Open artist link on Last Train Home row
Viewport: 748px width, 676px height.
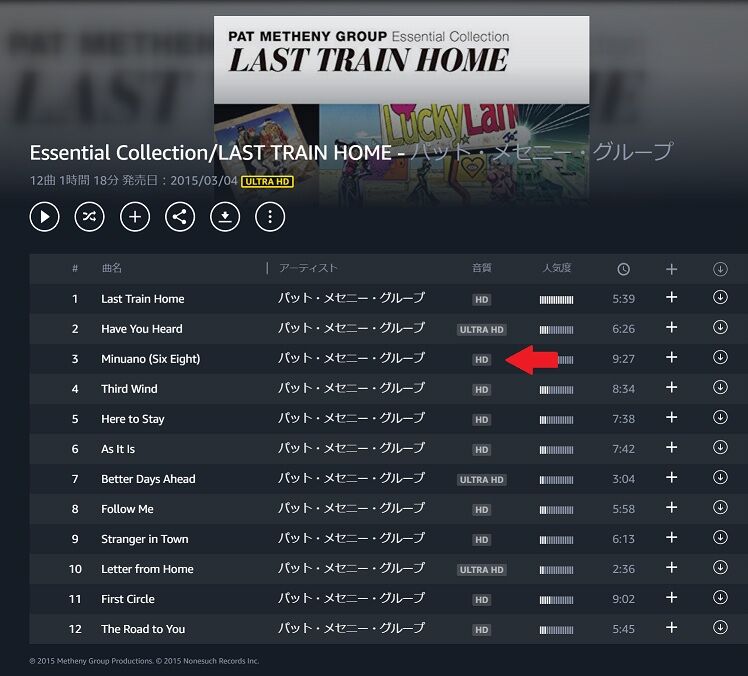pos(351,298)
